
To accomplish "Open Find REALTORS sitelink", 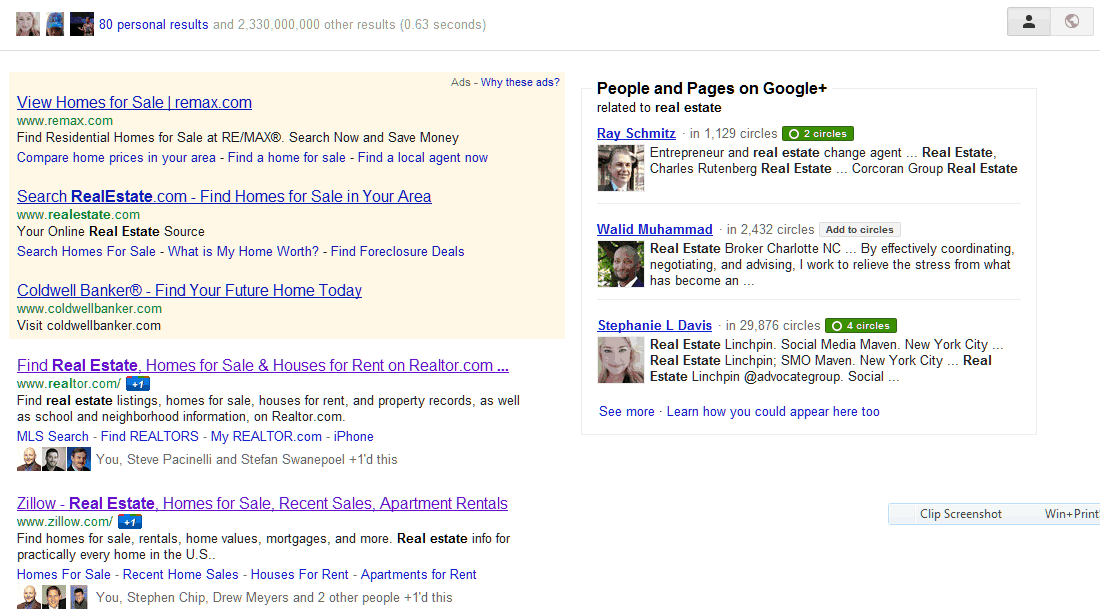I will pos(149,436).
